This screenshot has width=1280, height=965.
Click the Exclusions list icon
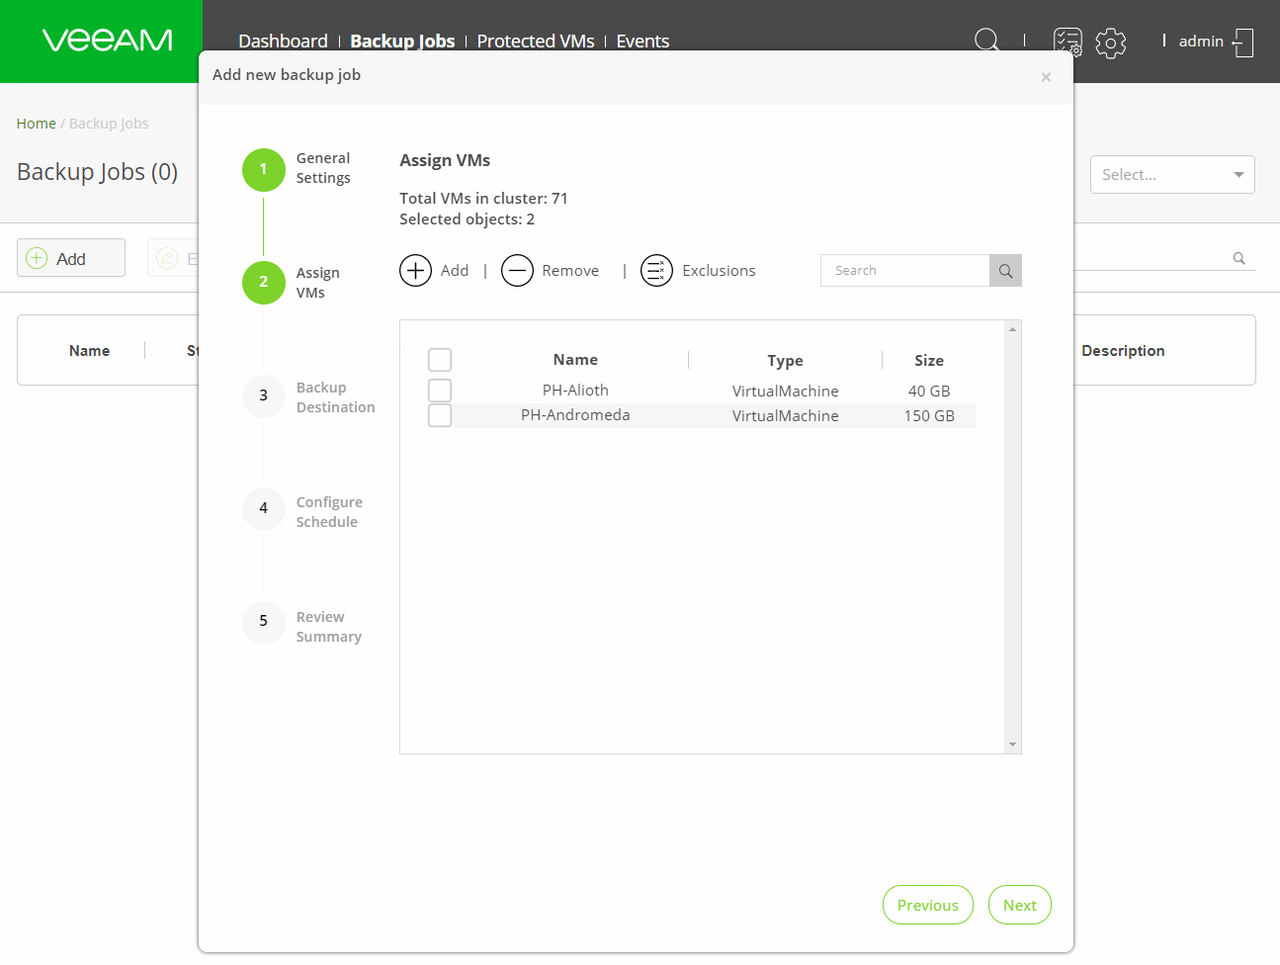[x=657, y=270]
